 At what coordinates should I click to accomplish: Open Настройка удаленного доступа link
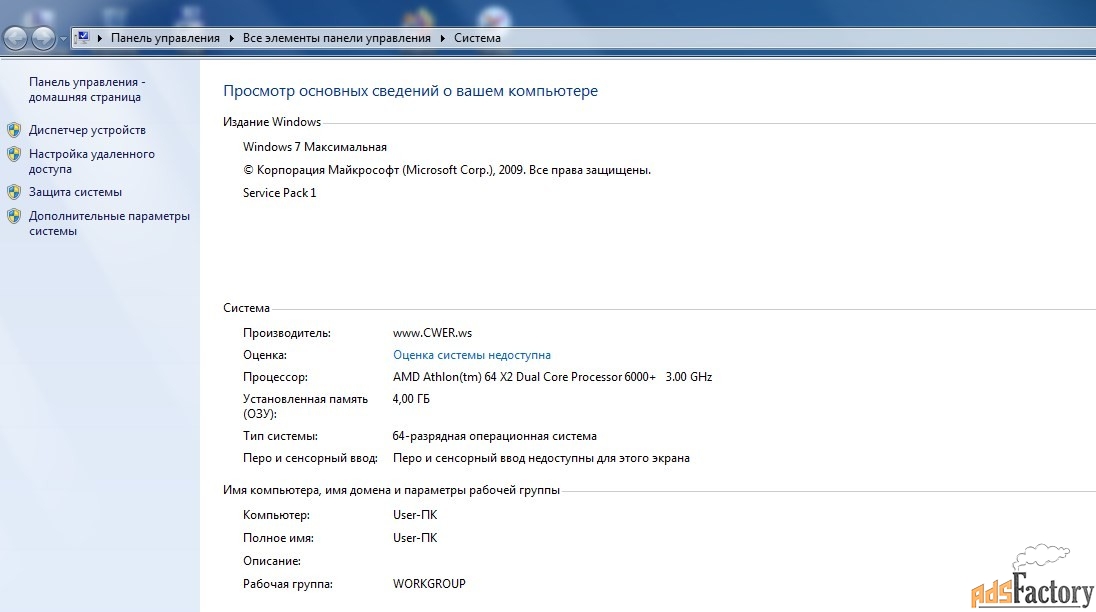pyautogui.click(x=92, y=161)
